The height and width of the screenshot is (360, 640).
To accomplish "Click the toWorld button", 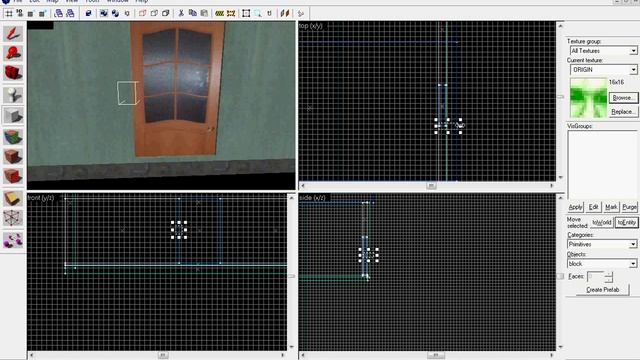I will [x=602, y=222].
